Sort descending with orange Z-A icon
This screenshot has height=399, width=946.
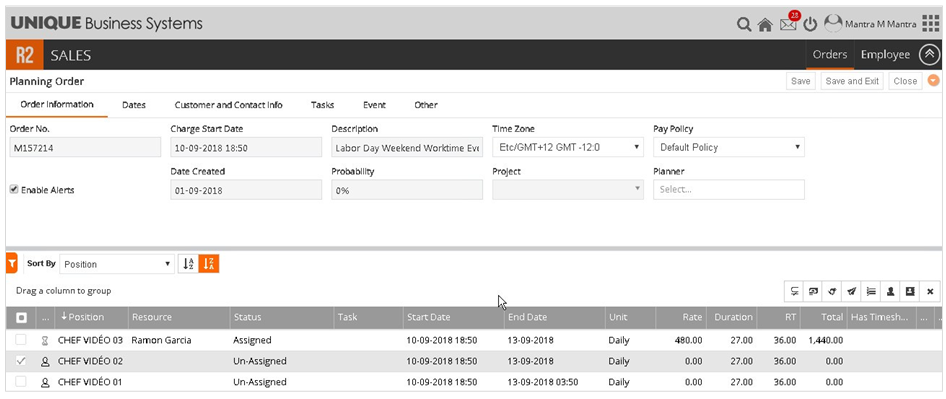(x=209, y=264)
